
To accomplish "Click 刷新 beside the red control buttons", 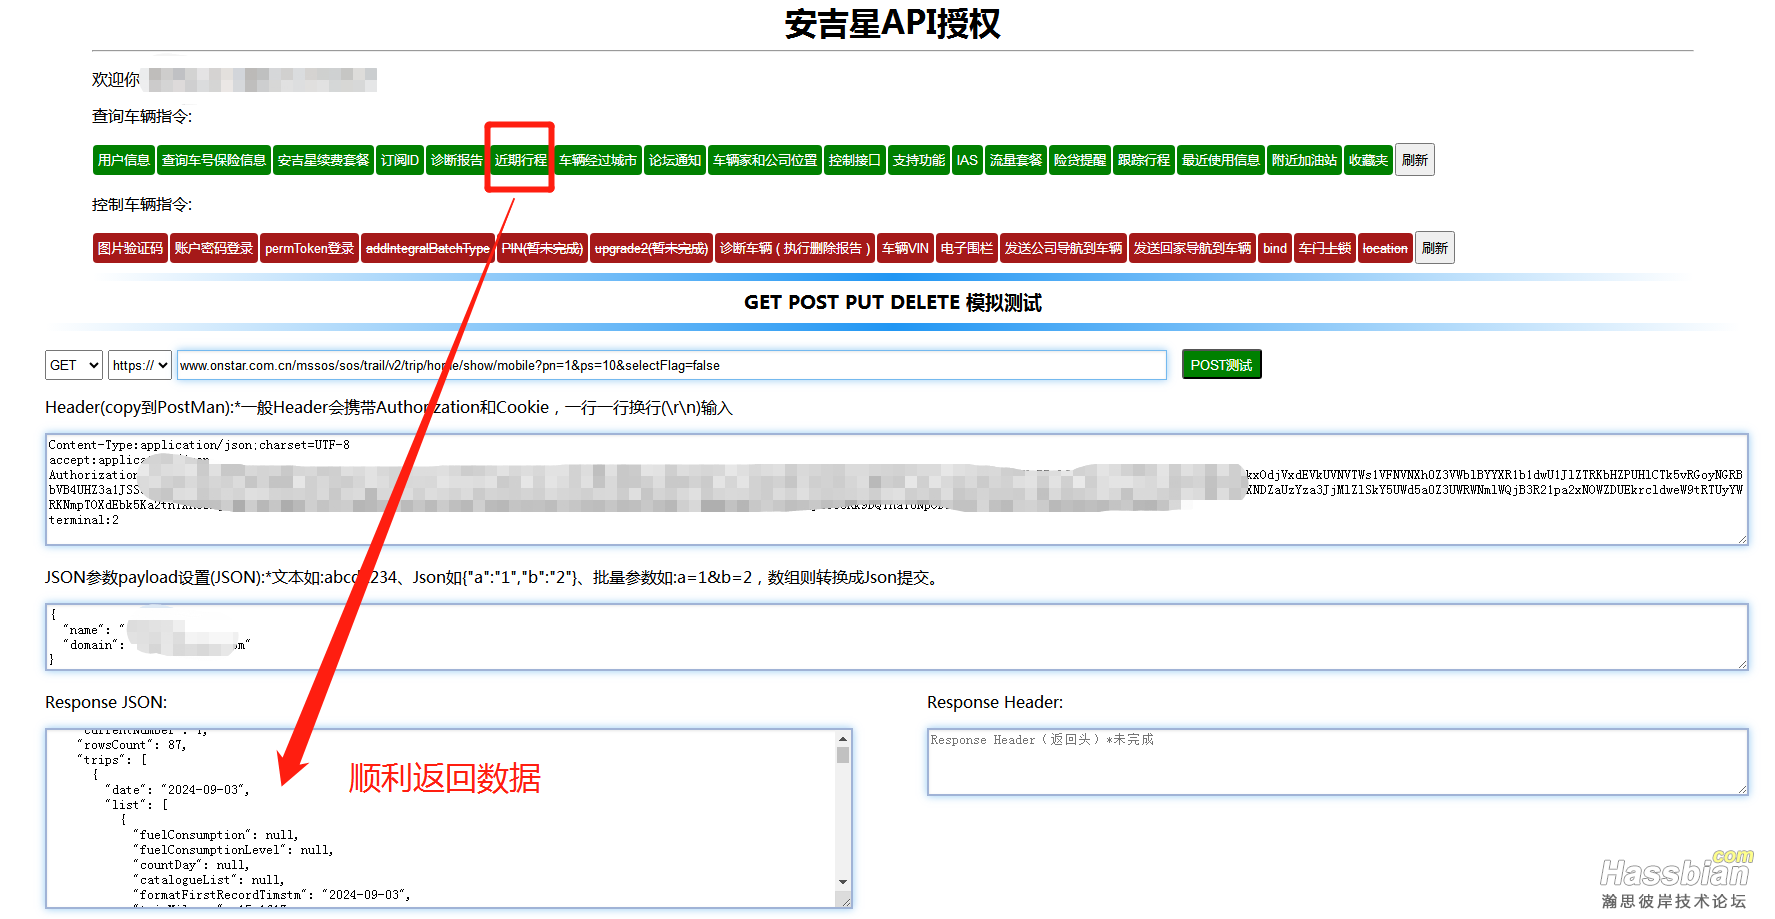I will pos(1435,248).
